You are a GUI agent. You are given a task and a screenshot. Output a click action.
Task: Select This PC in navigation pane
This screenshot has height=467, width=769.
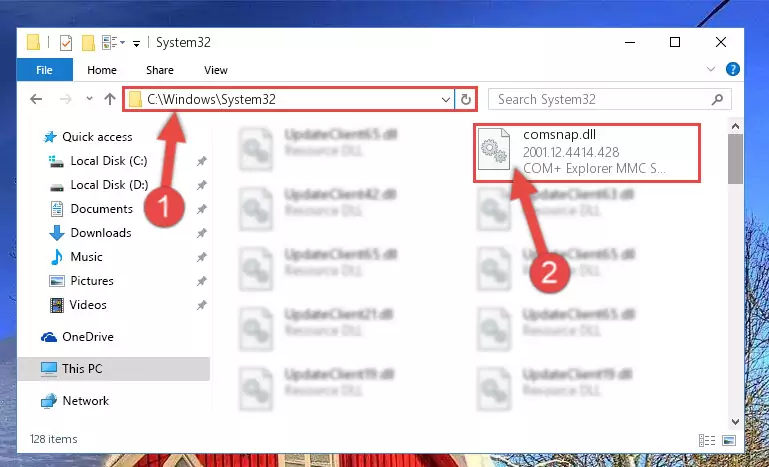coord(82,369)
